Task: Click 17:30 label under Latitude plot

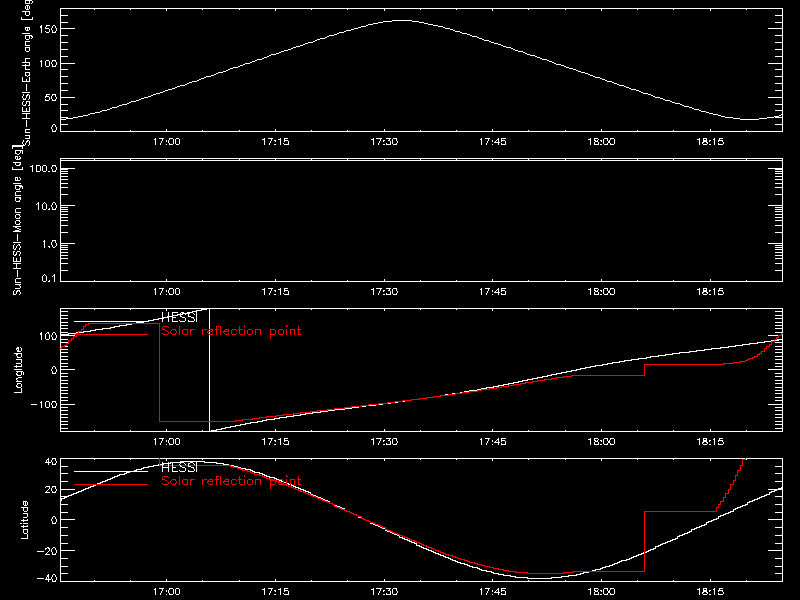Action: coord(384,592)
